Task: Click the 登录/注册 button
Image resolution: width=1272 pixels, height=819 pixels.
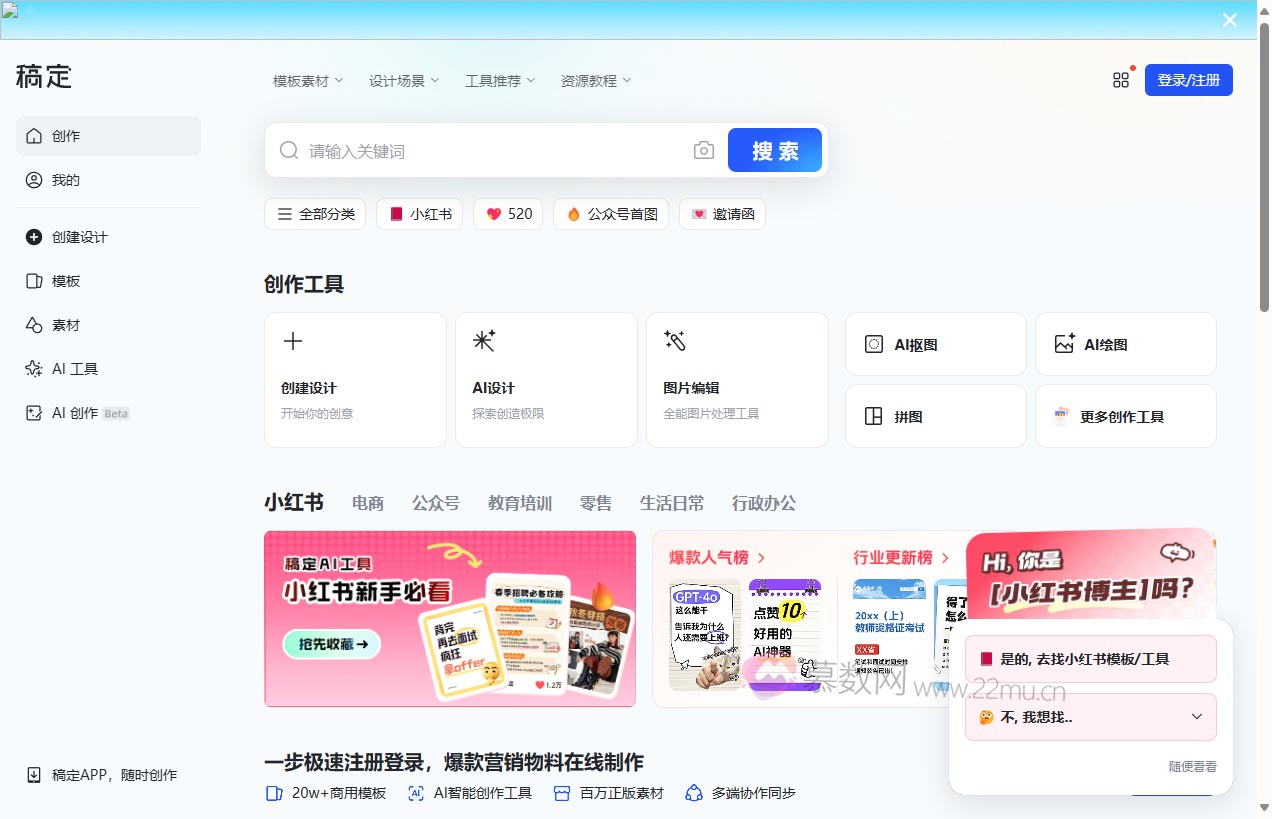Action: click(1188, 79)
